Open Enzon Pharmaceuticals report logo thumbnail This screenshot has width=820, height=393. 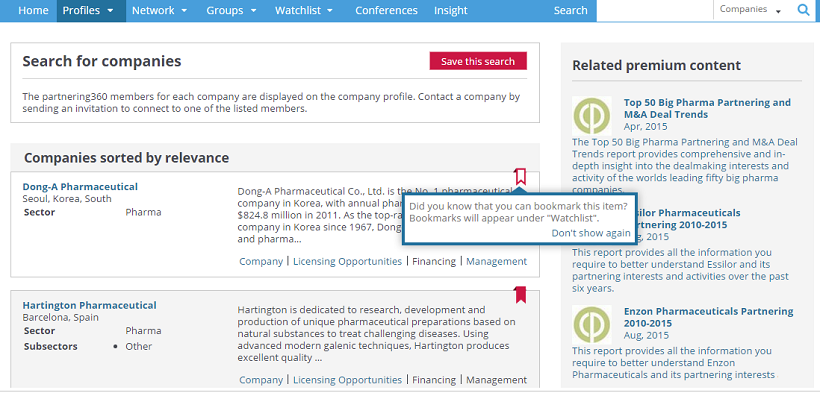click(x=591, y=324)
